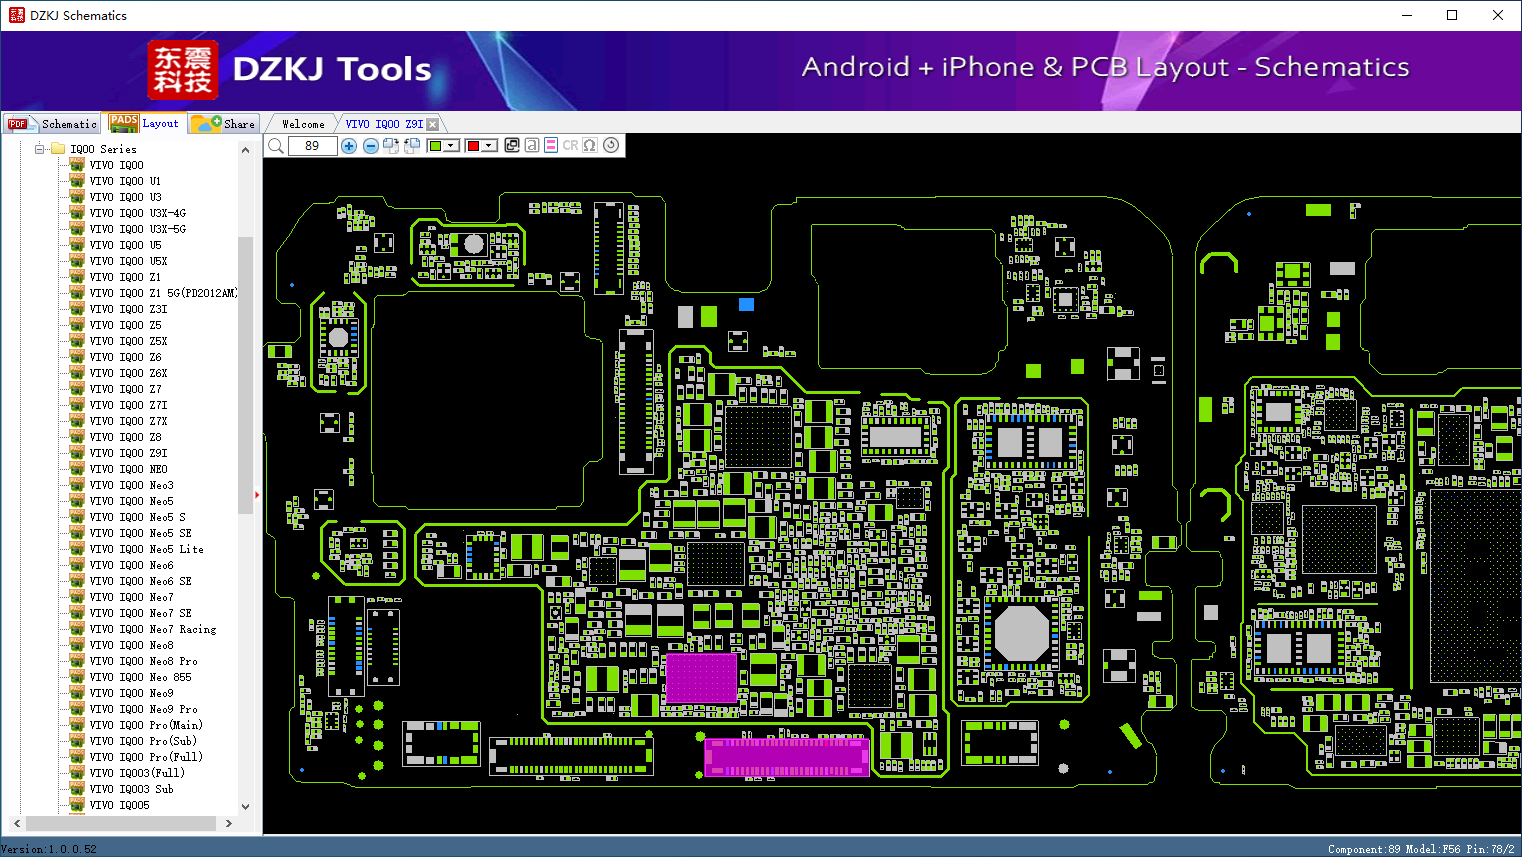Select the red color swatch
Viewport: 1522px width, 857px height.
pyautogui.click(x=473, y=146)
